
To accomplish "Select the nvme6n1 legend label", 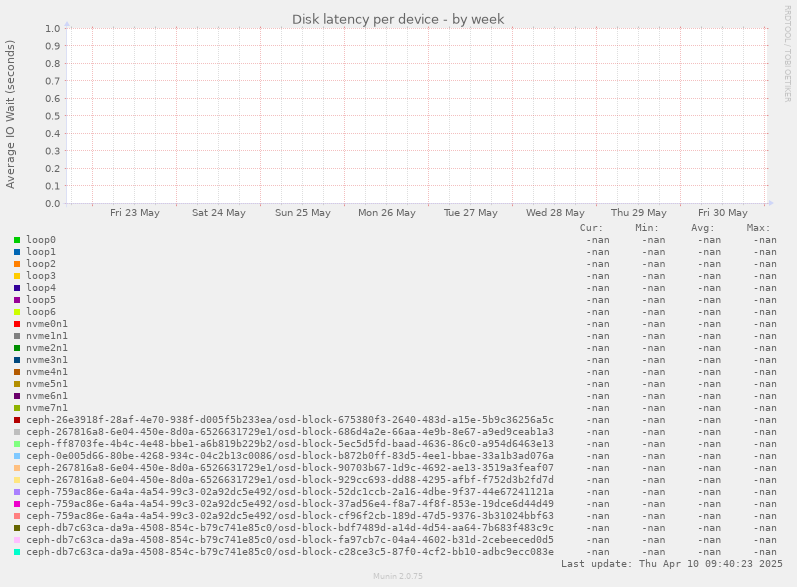I will tap(47, 396).
